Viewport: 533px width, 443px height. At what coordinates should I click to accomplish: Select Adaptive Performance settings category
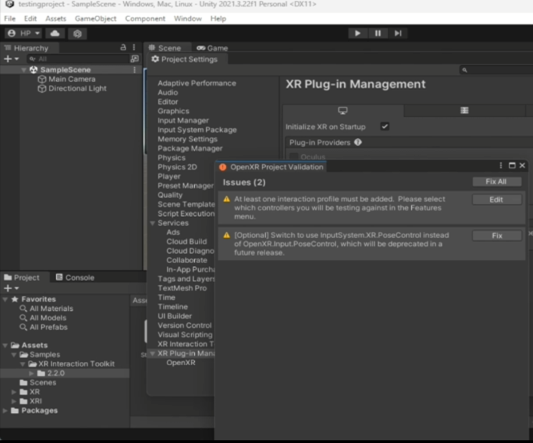(x=197, y=83)
